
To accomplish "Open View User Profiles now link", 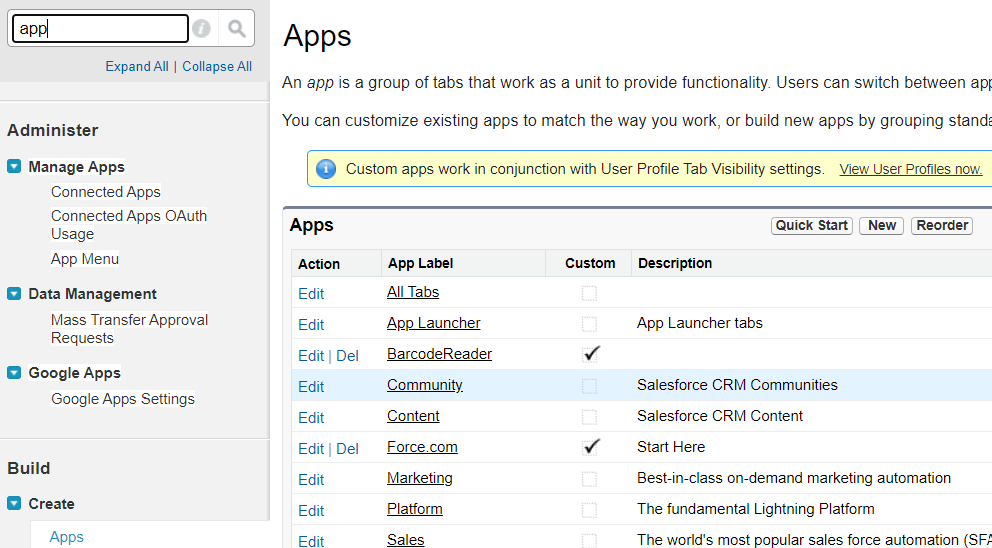I will point(910,169).
